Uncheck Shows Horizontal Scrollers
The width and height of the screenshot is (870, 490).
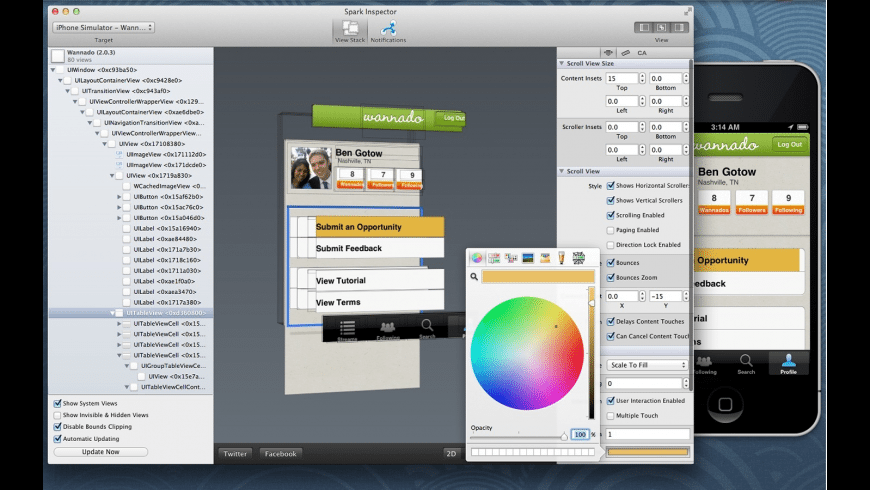point(610,185)
